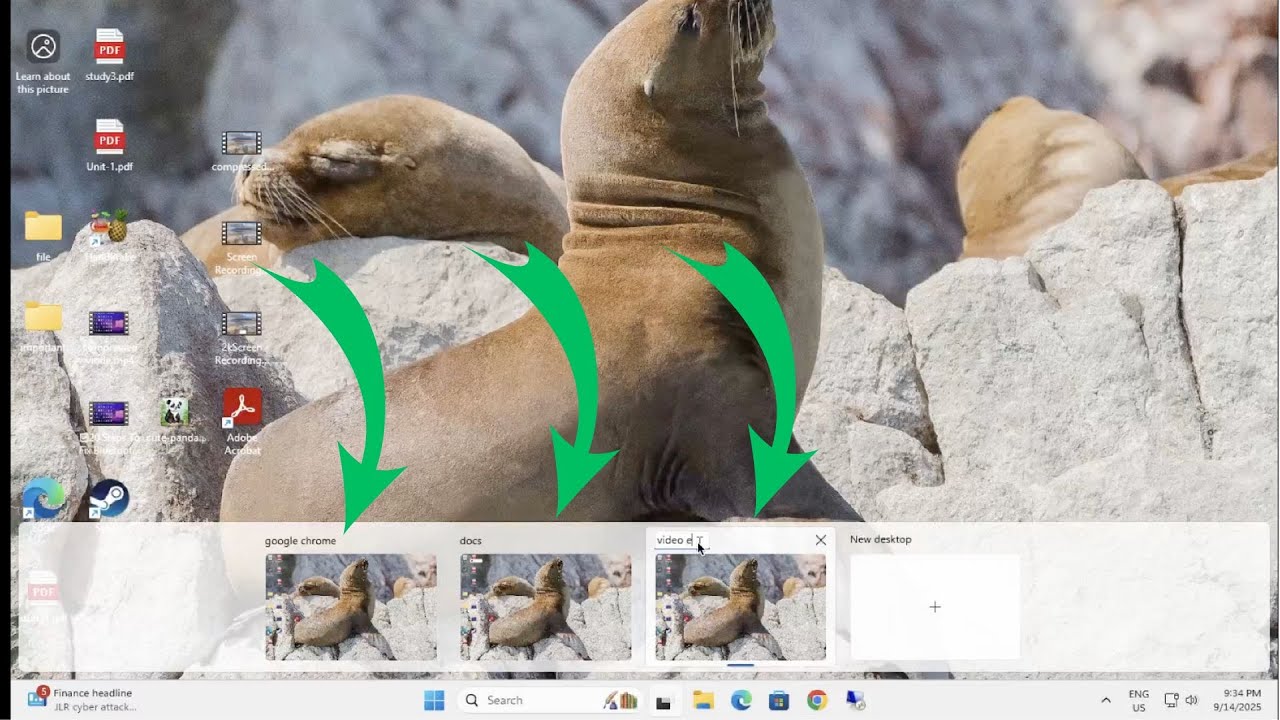1280x720 pixels.
Task: Add a New desktop with plus tile
Action: [935, 607]
